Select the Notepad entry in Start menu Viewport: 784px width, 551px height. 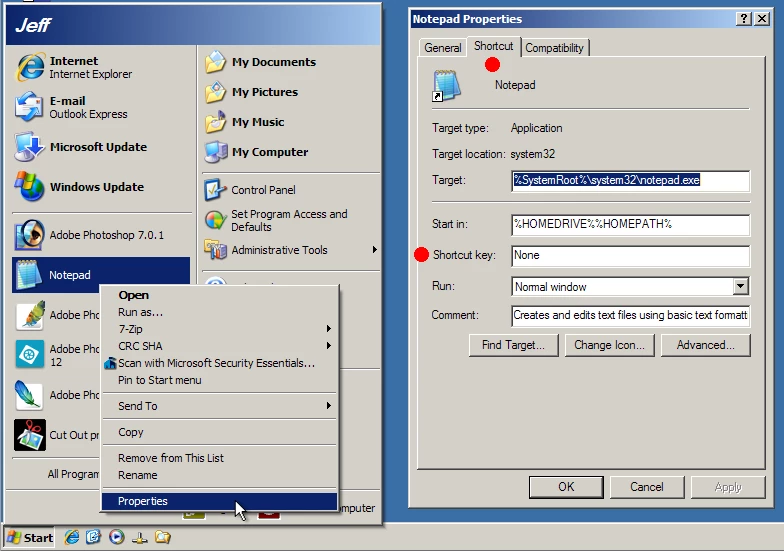100,275
